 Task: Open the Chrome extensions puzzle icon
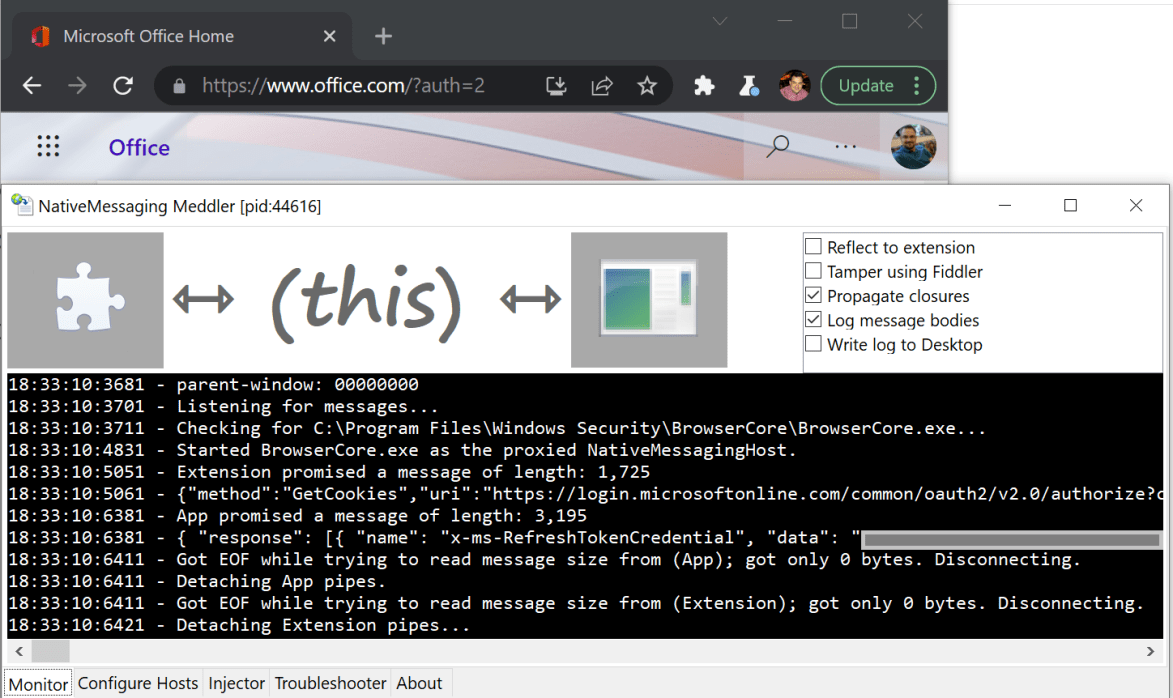(x=704, y=86)
